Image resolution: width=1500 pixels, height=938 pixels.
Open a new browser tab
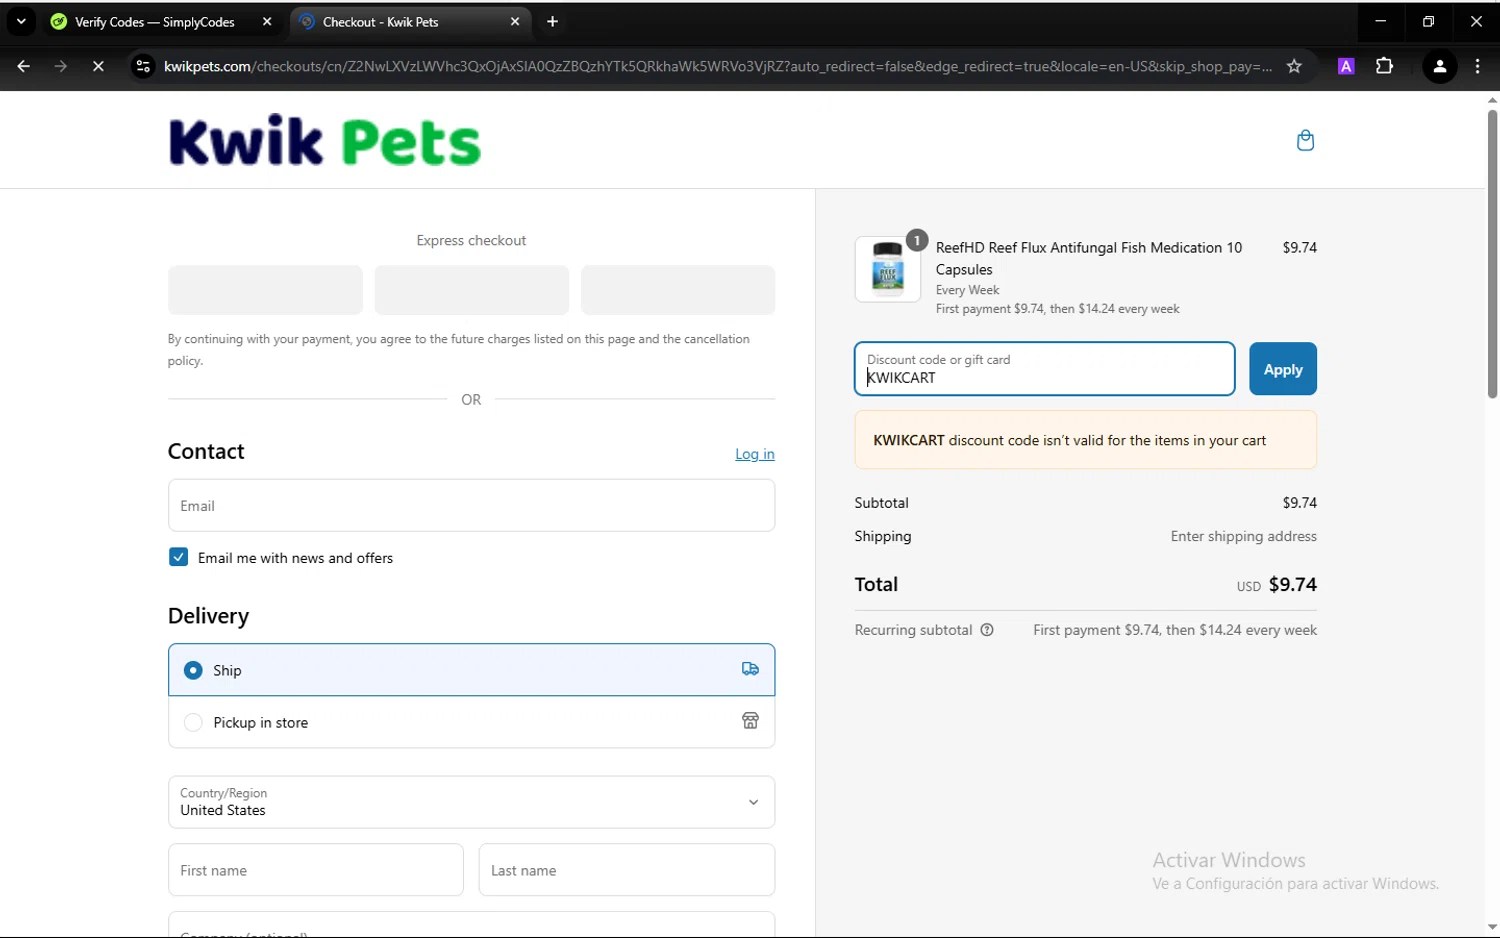552,21
